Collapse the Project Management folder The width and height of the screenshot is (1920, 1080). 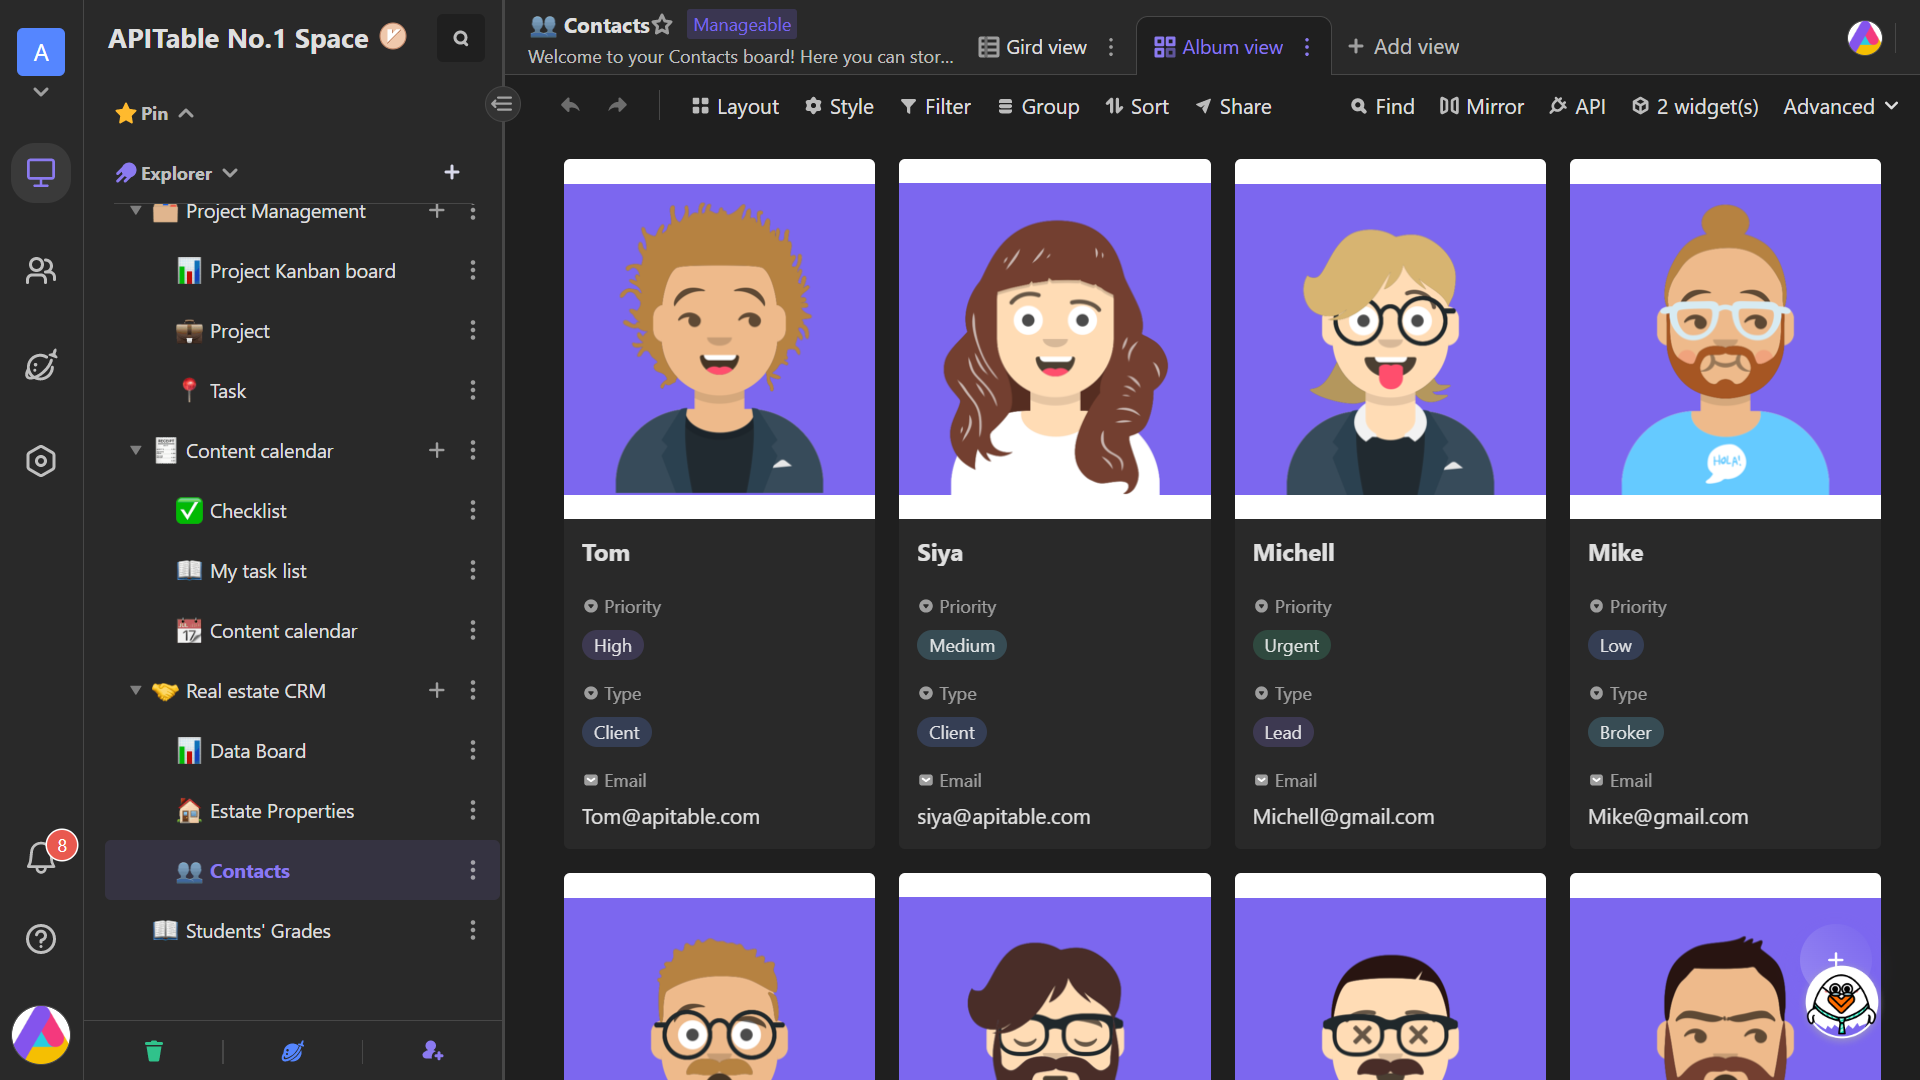(x=135, y=211)
